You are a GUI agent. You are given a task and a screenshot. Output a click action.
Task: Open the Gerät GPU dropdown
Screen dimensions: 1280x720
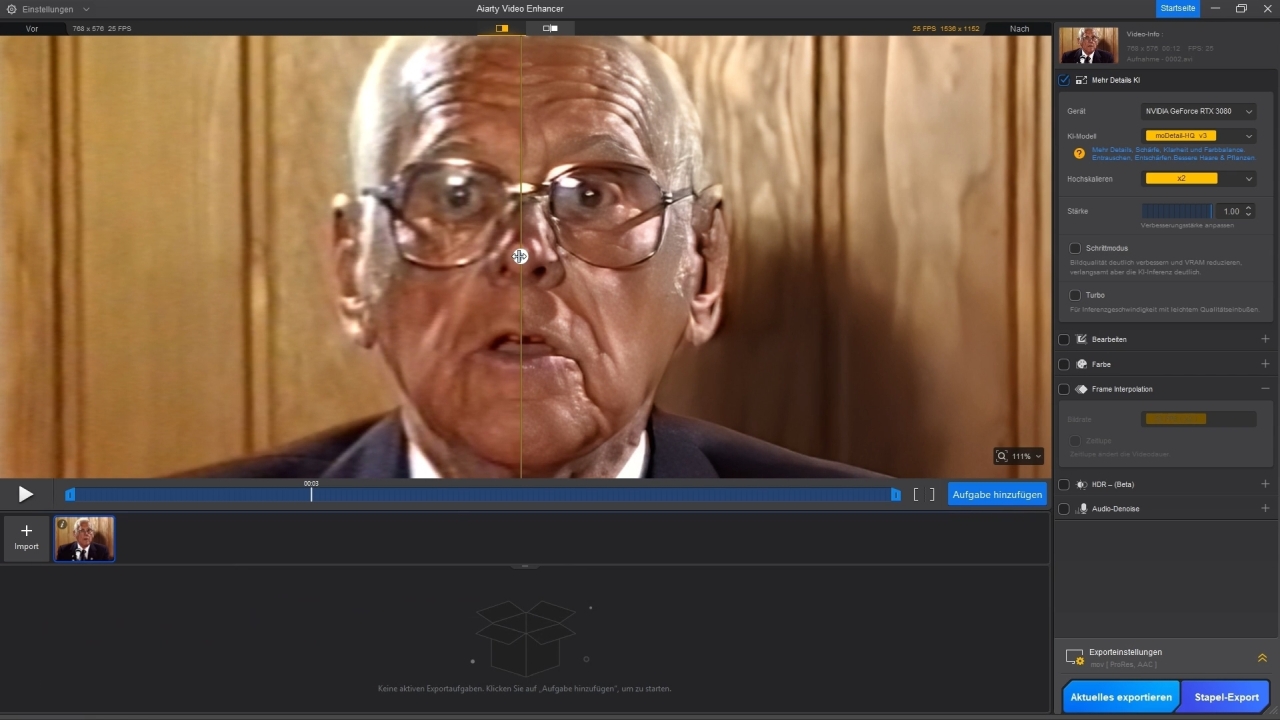click(1198, 112)
